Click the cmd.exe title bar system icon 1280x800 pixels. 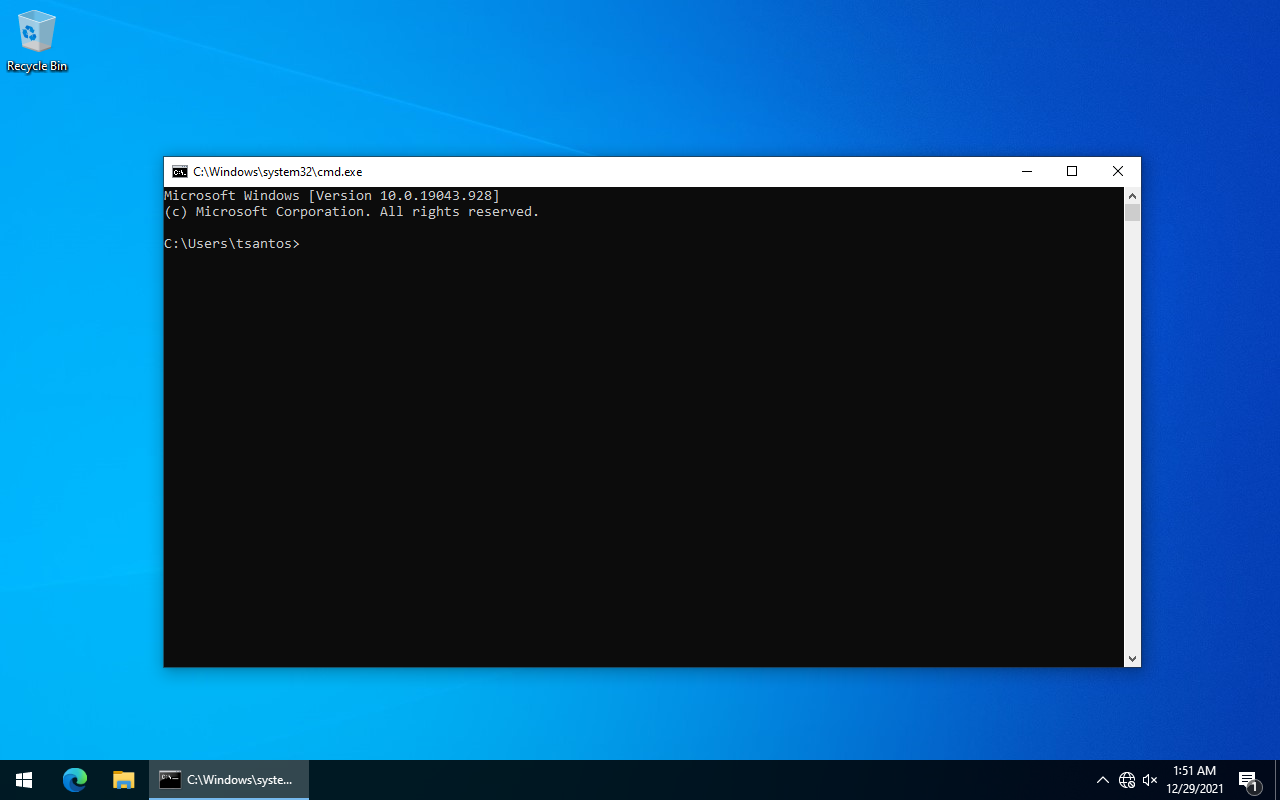tap(180, 172)
